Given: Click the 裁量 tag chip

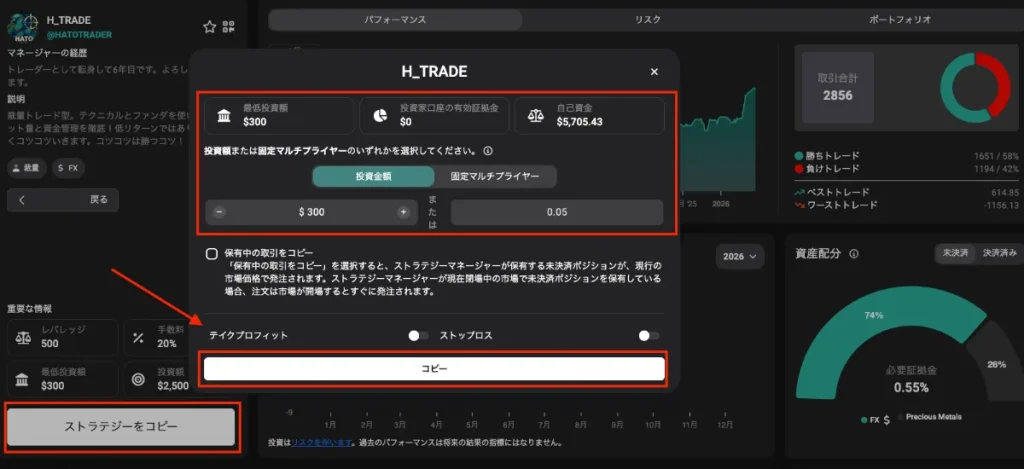Looking at the screenshot, I should point(27,168).
